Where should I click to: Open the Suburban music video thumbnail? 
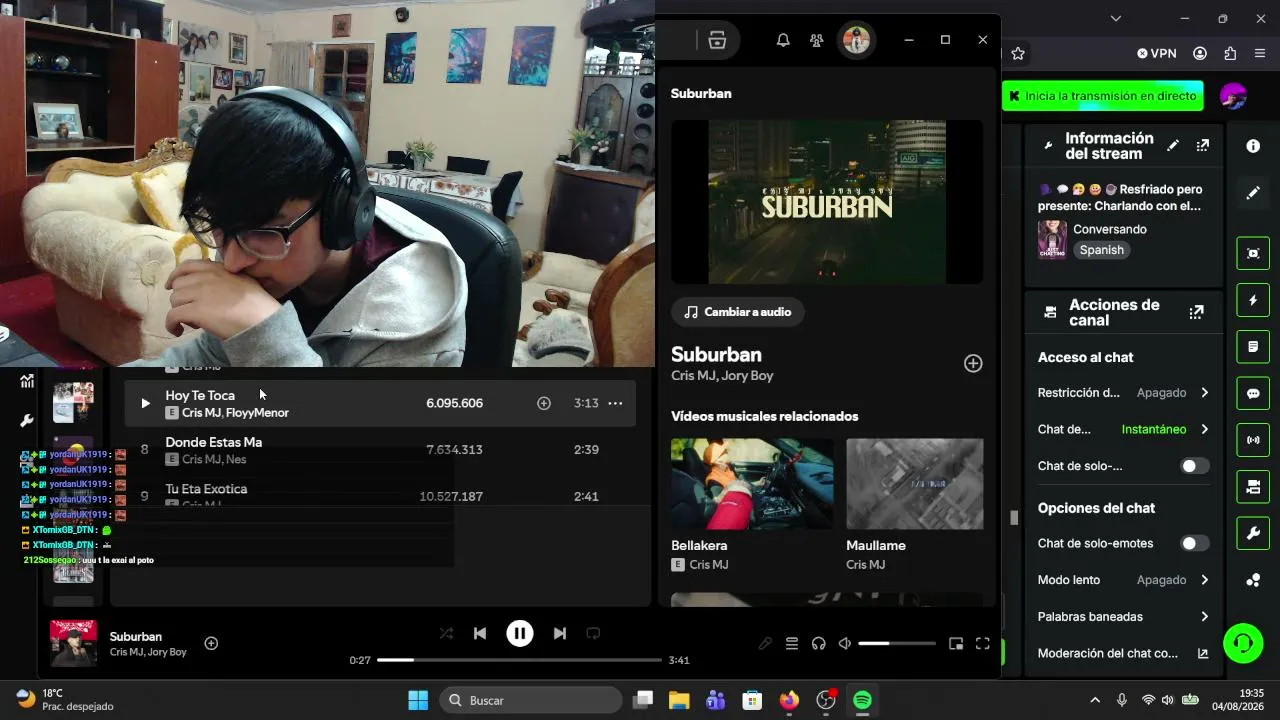[827, 202]
